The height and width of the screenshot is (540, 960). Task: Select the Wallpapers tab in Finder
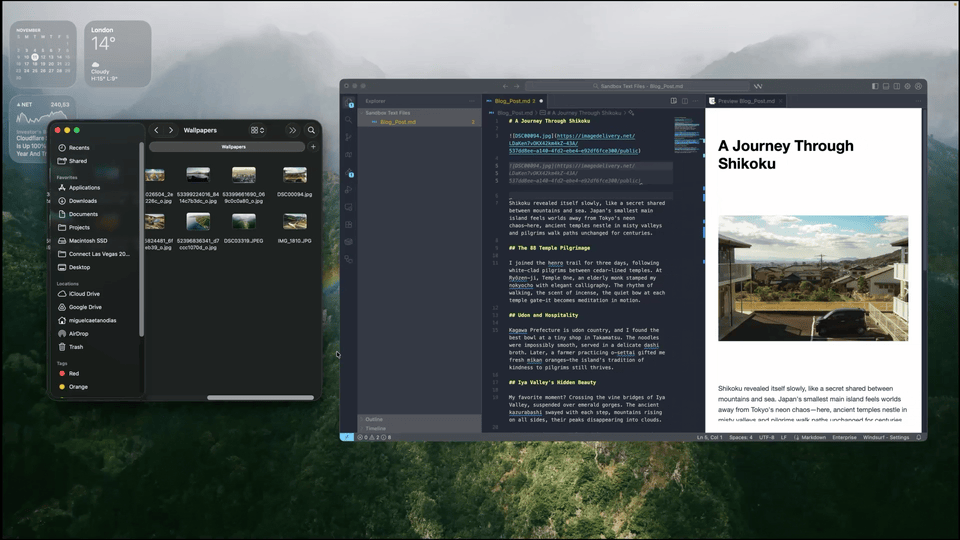click(x=227, y=147)
